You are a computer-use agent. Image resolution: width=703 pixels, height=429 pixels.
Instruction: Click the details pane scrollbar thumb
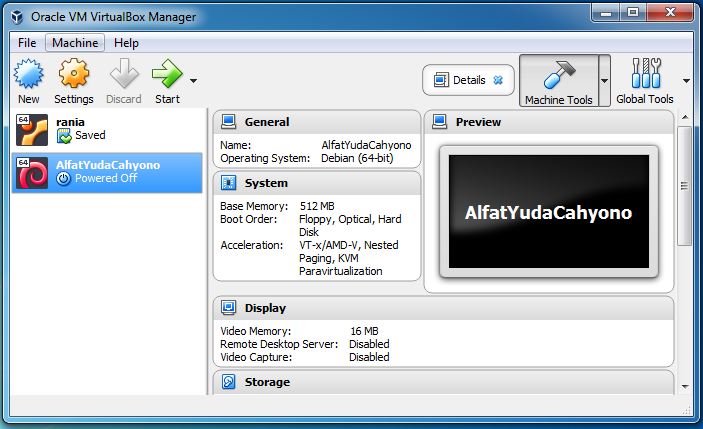(x=684, y=186)
